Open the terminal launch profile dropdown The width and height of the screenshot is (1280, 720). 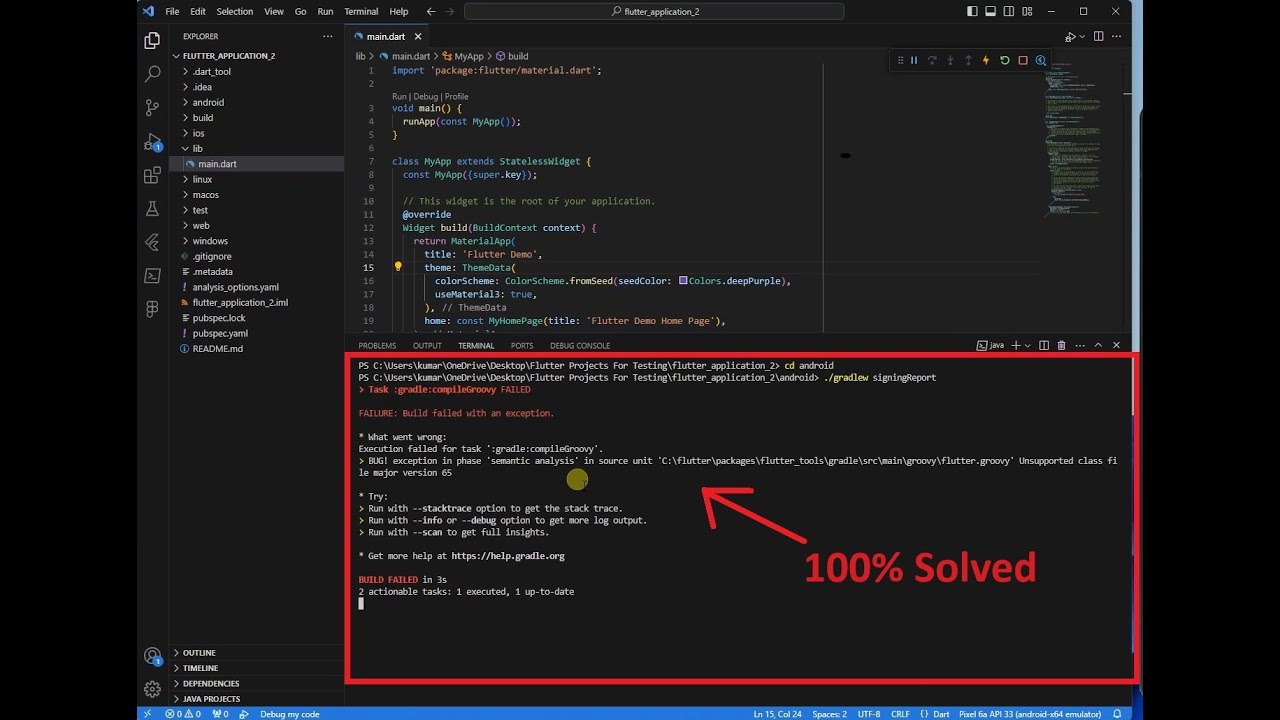[x=1028, y=345]
